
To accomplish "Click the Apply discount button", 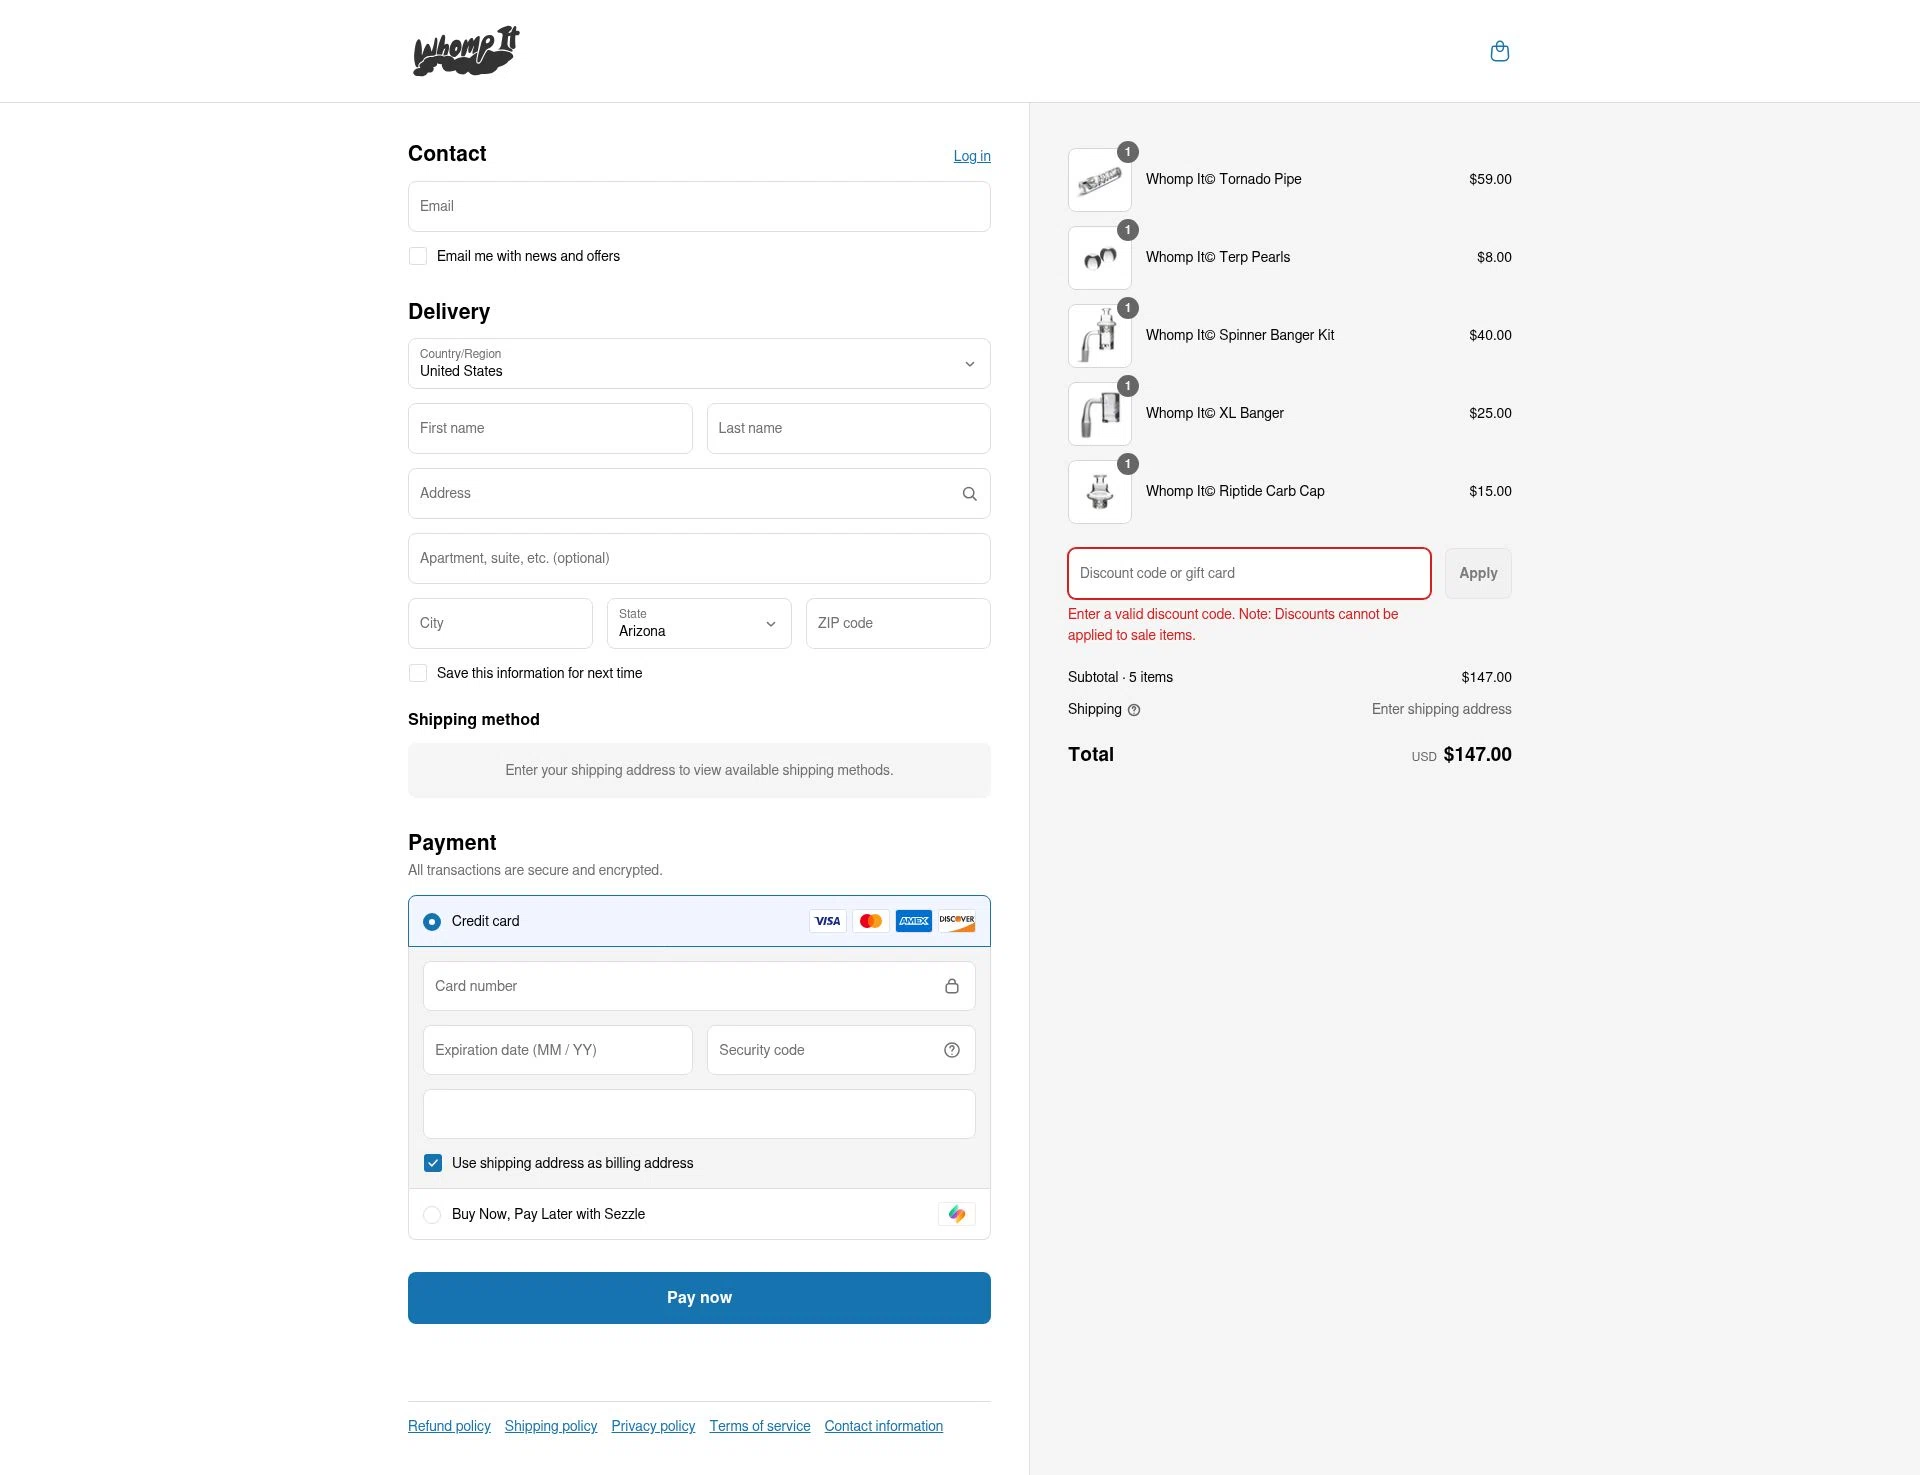I will (x=1478, y=573).
